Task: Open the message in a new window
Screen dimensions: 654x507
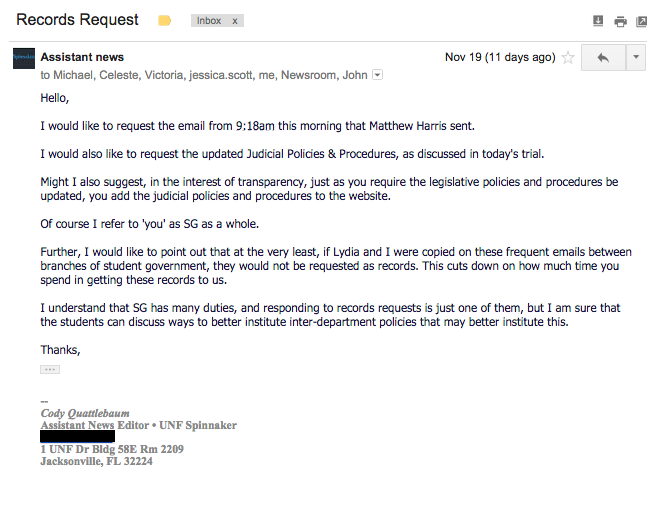Action: [641, 21]
